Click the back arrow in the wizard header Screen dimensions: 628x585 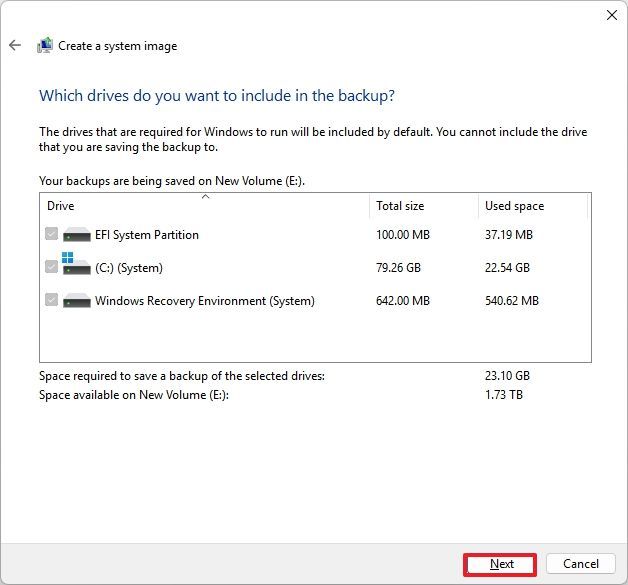click(15, 45)
